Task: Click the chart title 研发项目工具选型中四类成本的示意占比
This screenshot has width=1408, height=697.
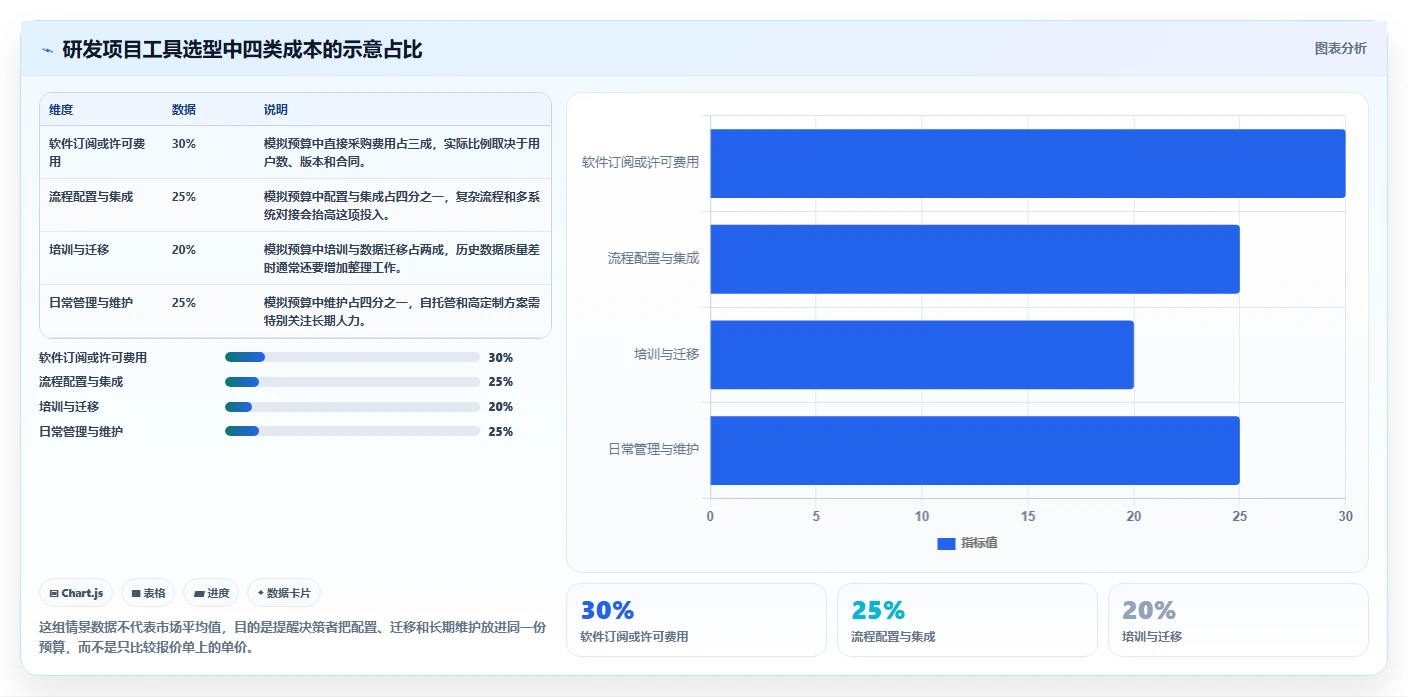Action: pos(242,50)
